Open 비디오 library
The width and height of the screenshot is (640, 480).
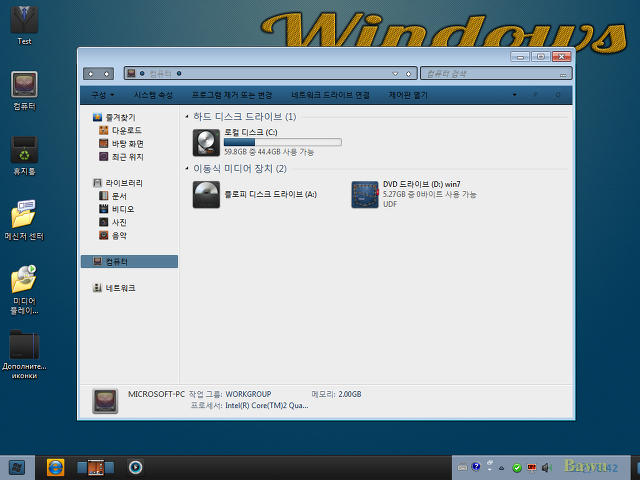click(117, 209)
